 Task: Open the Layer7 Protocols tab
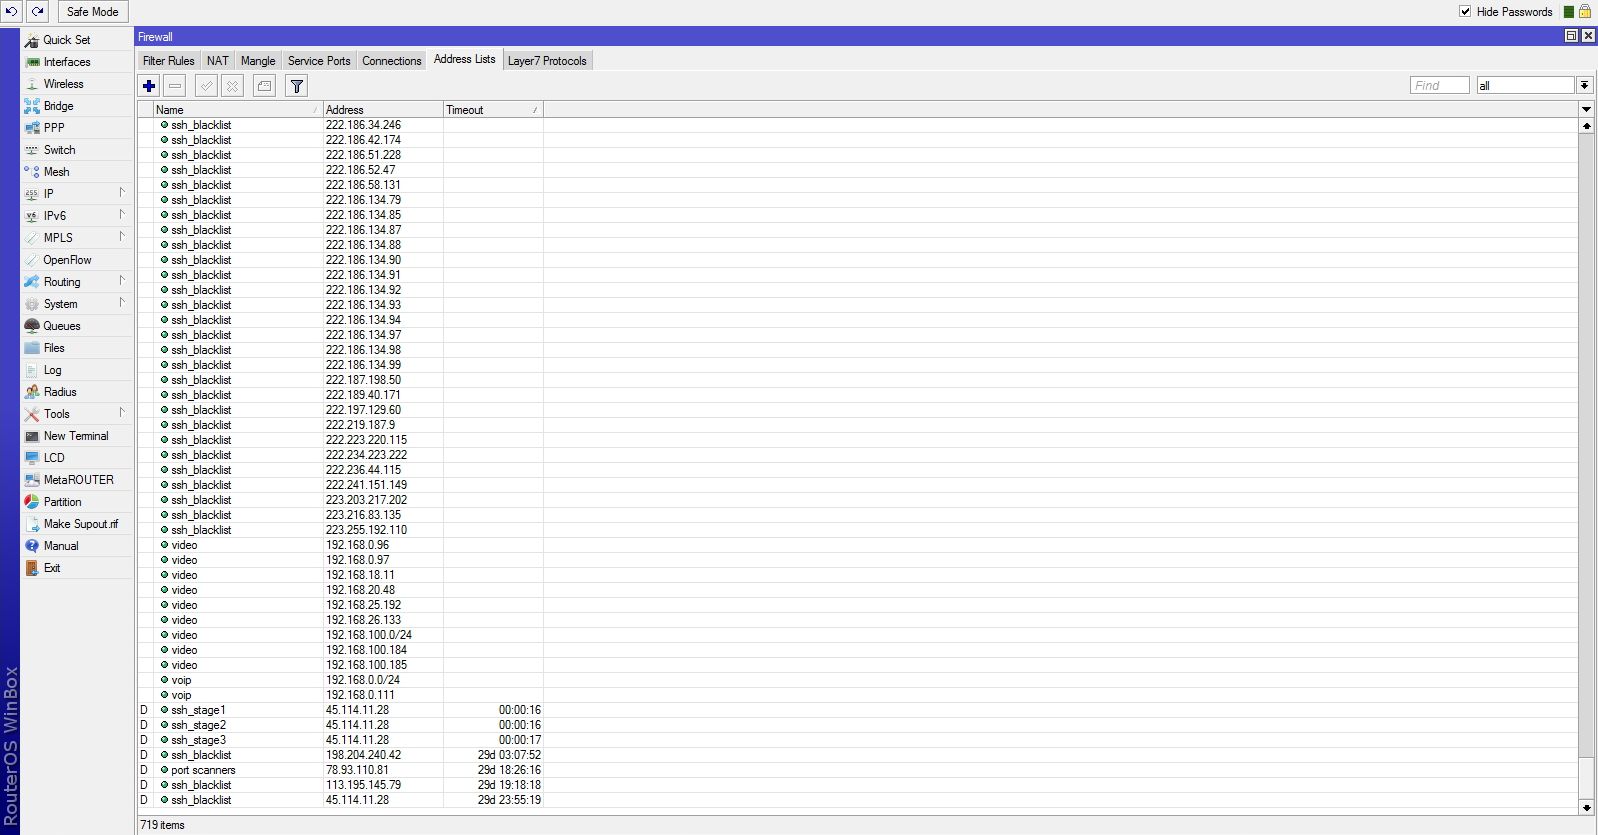tap(547, 61)
